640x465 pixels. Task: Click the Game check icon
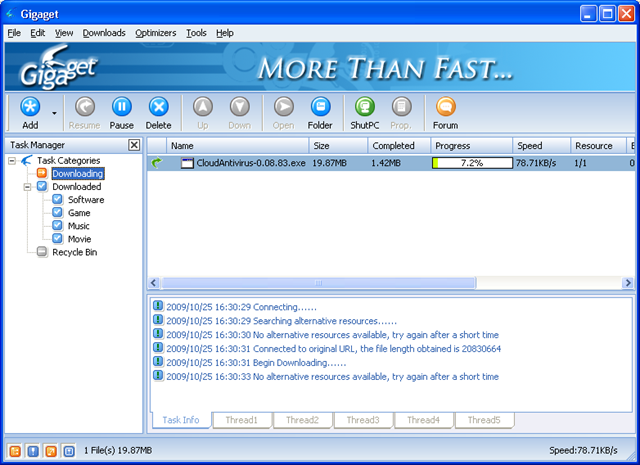pos(58,212)
